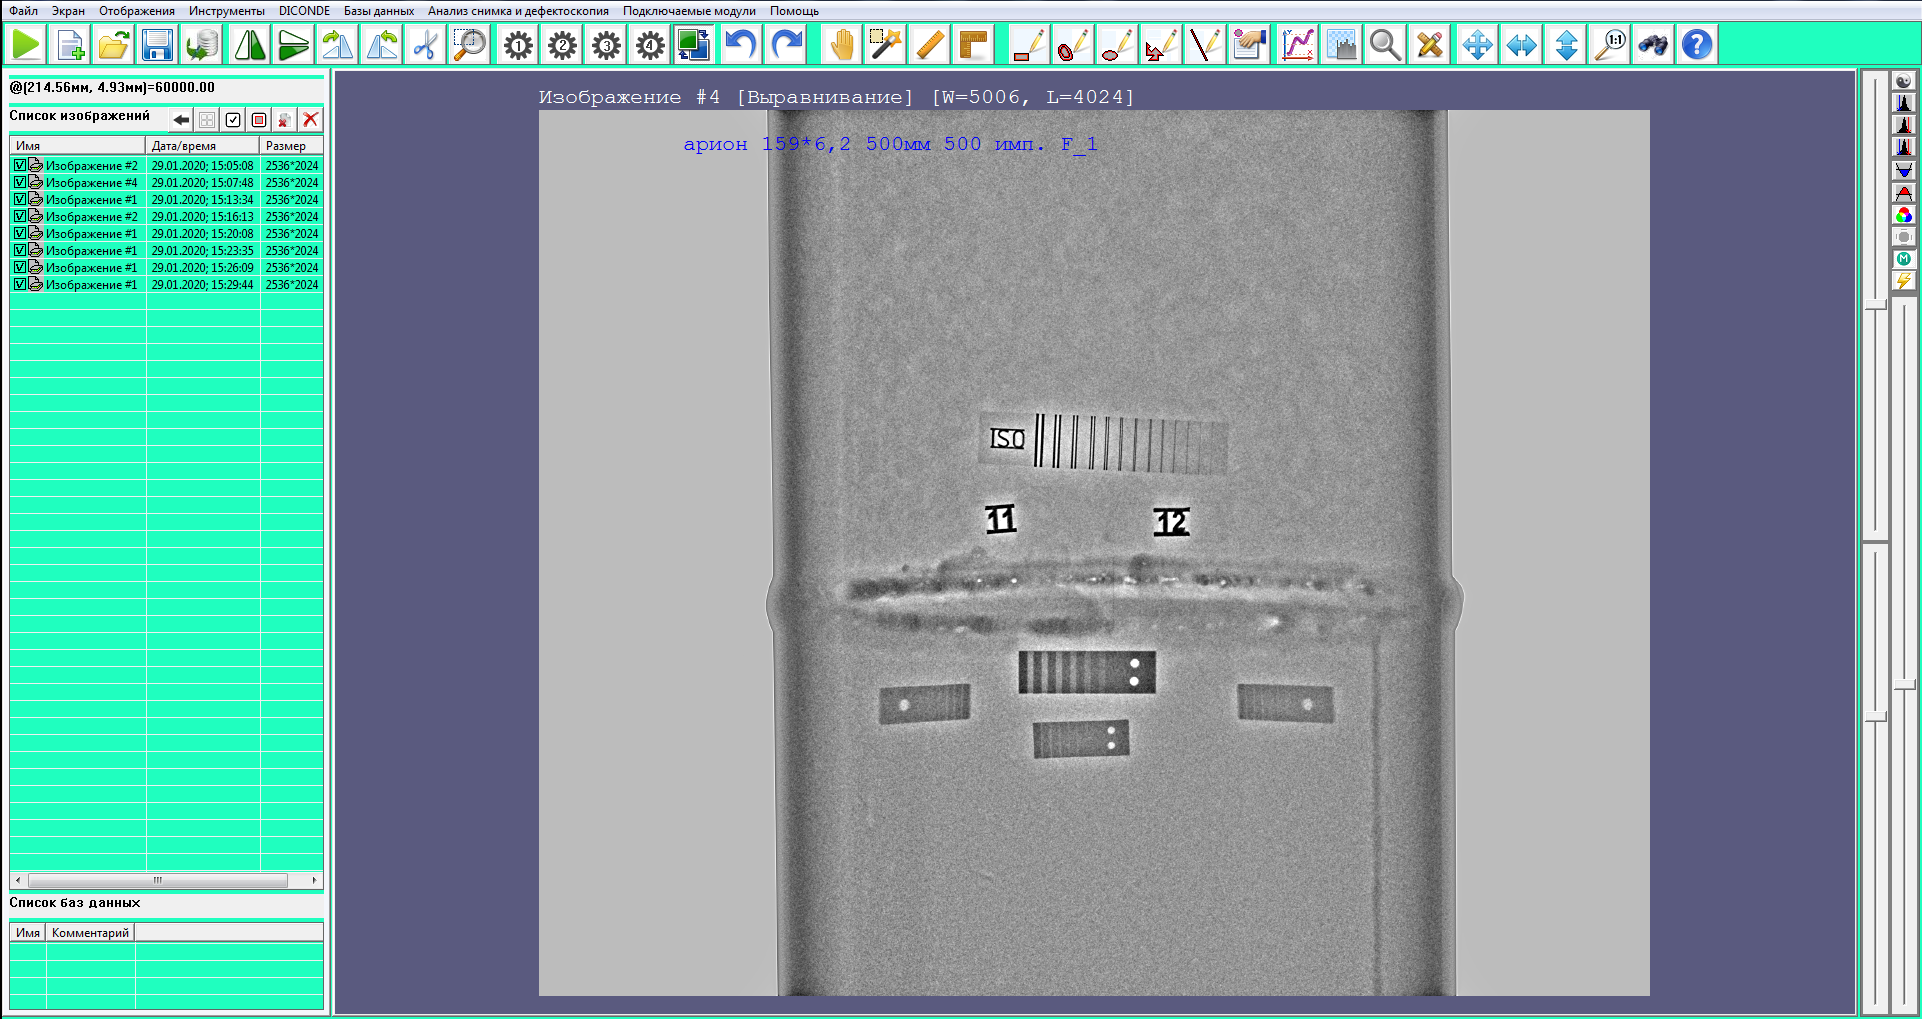1922x1019 pixels.
Task: Open the Базы данных menu
Action: click(378, 11)
